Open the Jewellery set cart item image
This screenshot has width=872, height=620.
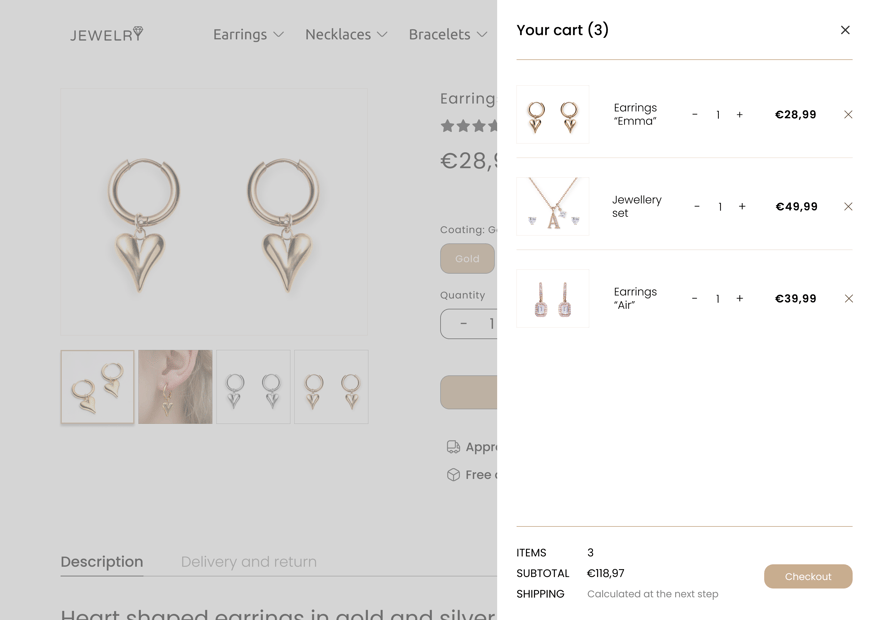pyautogui.click(x=553, y=207)
